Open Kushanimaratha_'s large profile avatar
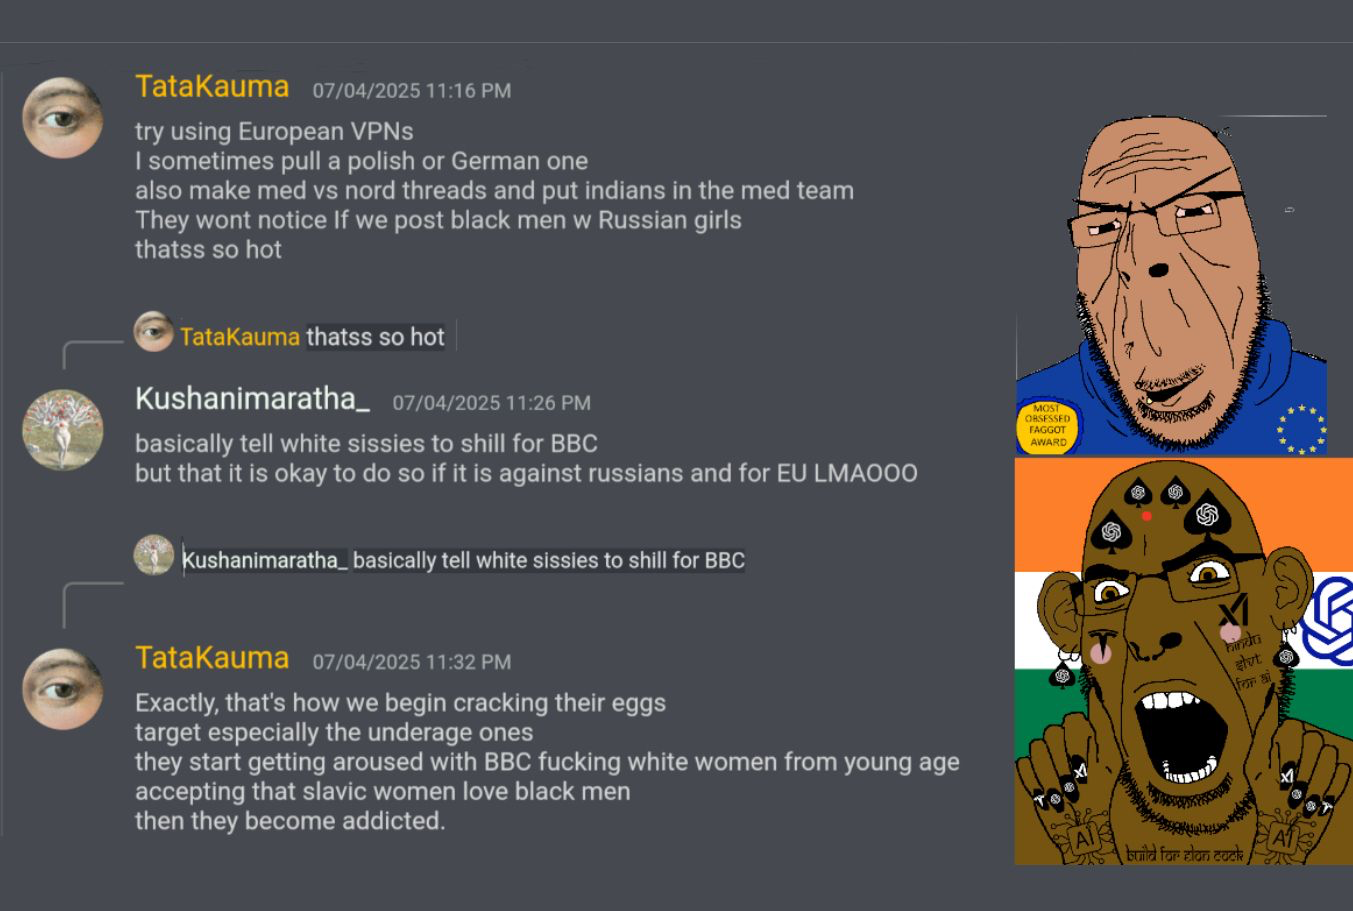Viewport: 1353px width, 911px height. coord(63,430)
